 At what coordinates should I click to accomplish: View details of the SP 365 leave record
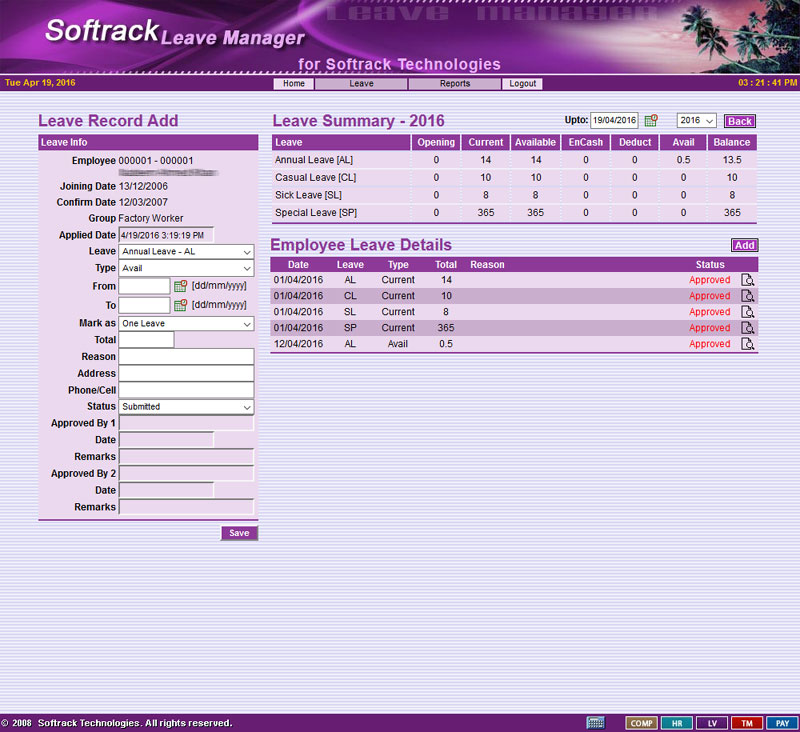pyautogui.click(x=748, y=328)
